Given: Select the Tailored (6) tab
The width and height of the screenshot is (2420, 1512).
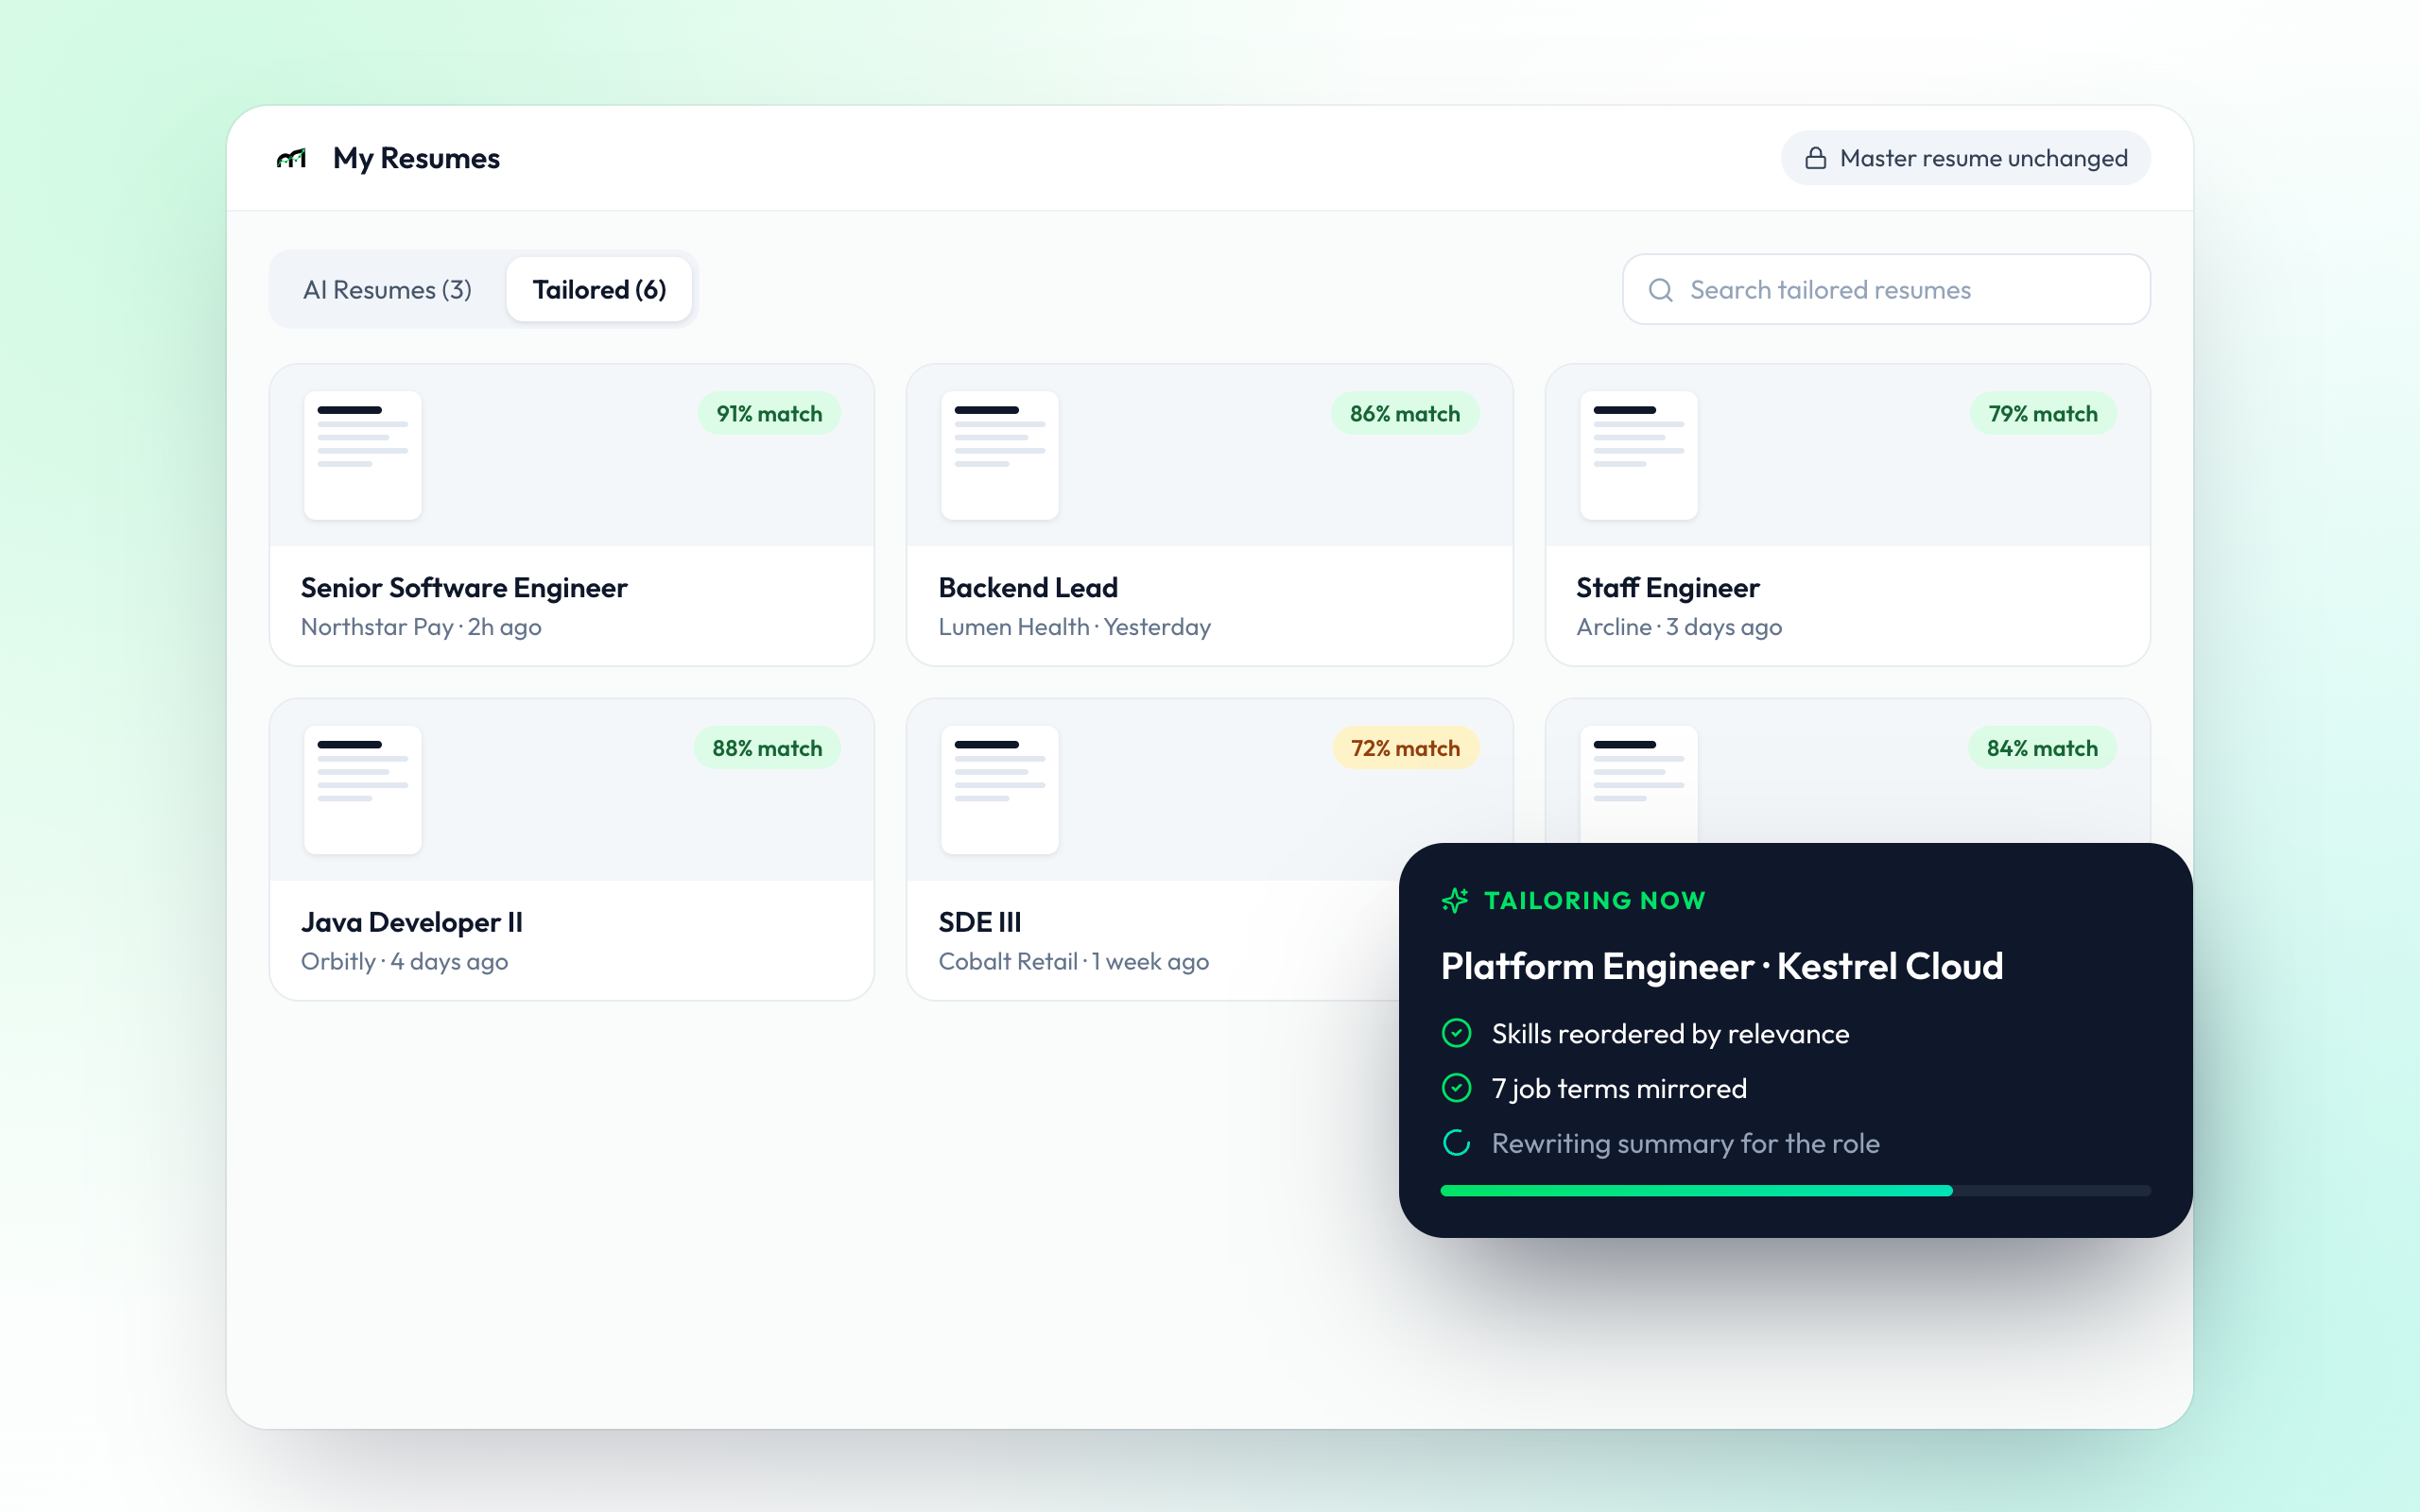Looking at the screenshot, I should point(599,290).
